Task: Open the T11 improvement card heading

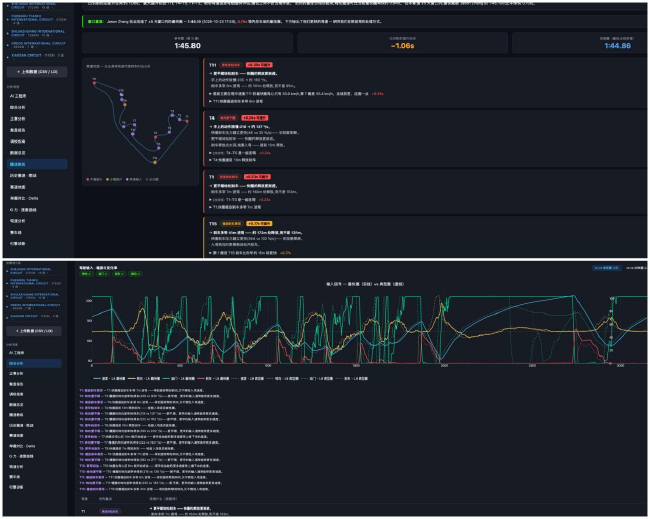Action: click(213, 65)
